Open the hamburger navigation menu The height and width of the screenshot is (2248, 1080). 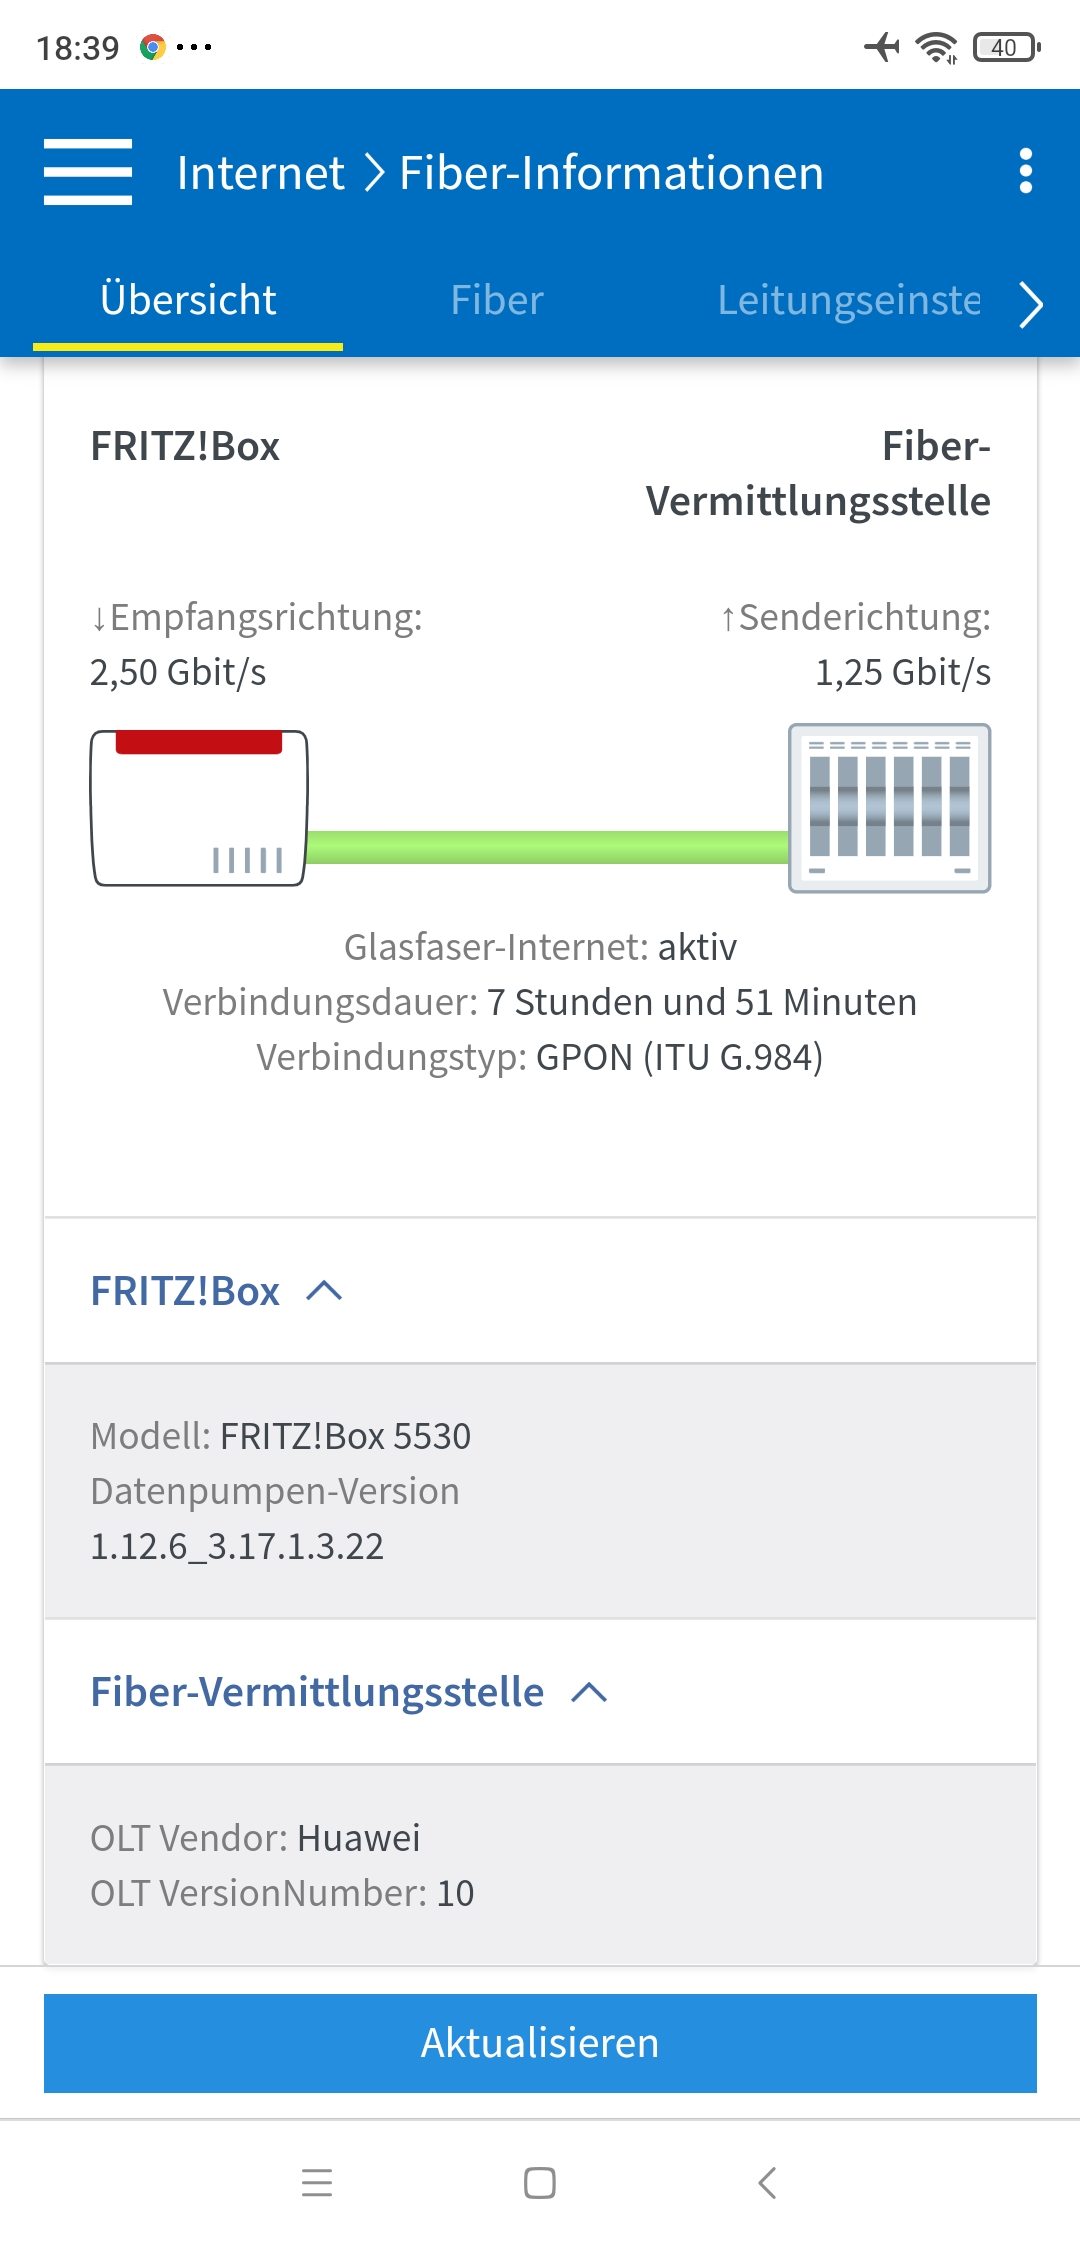click(x=88, y=172)
